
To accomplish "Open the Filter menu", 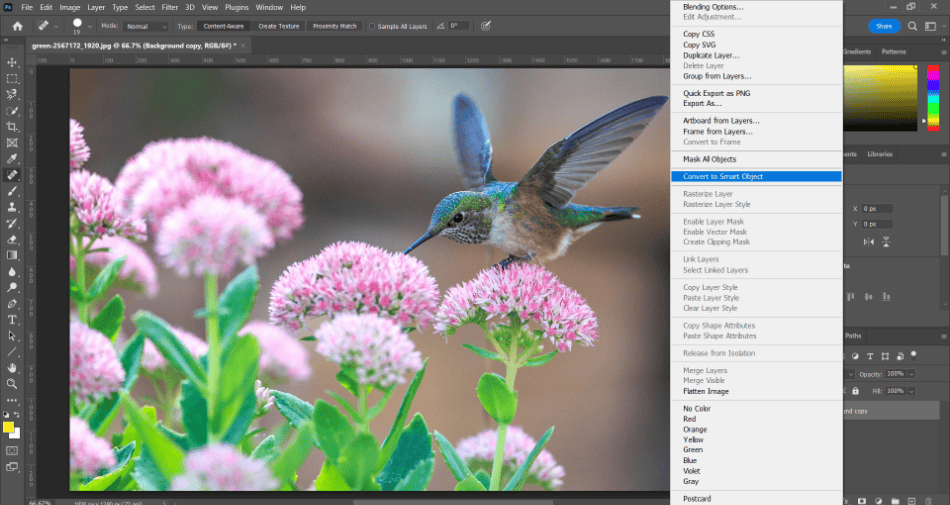I will [170, 7].
